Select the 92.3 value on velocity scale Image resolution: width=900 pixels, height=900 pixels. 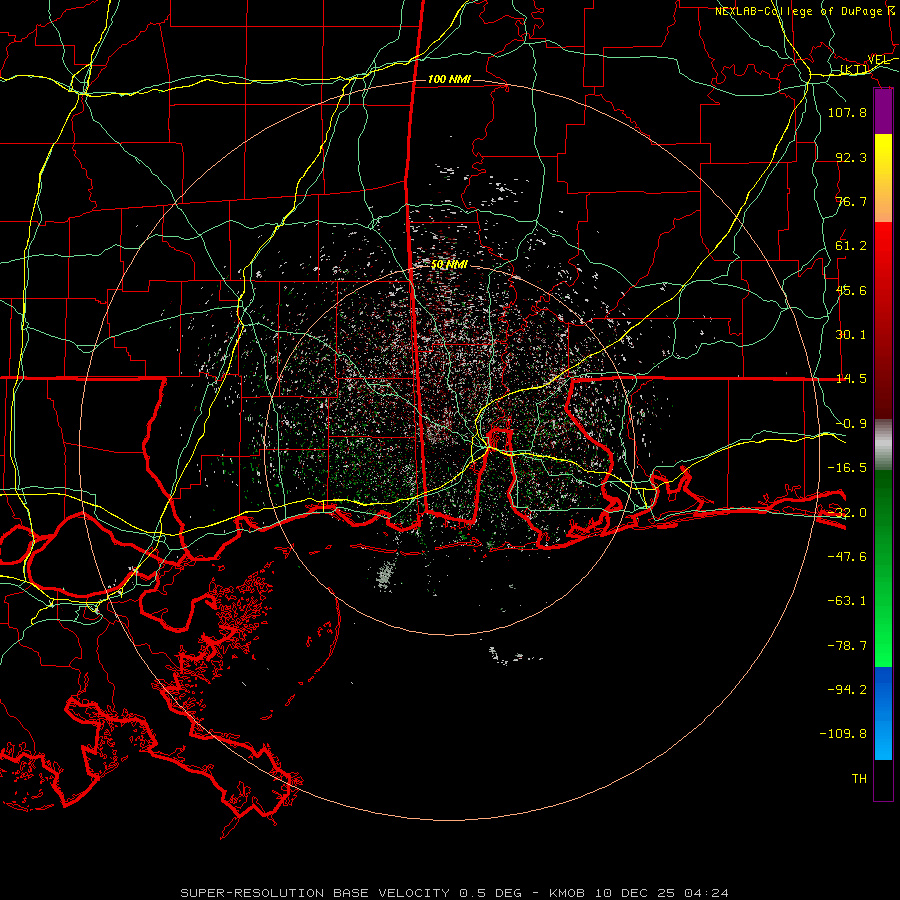pos(851,157)
